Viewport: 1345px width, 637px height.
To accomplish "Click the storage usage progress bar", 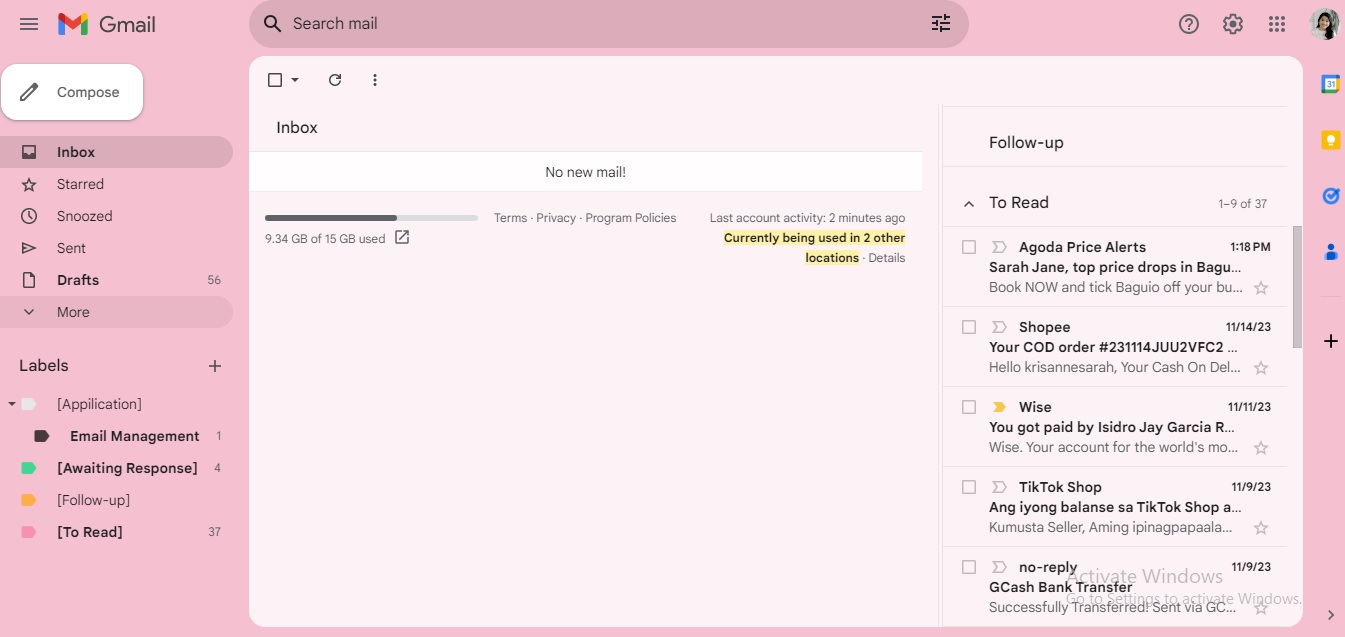I will (x=371, y=217).
